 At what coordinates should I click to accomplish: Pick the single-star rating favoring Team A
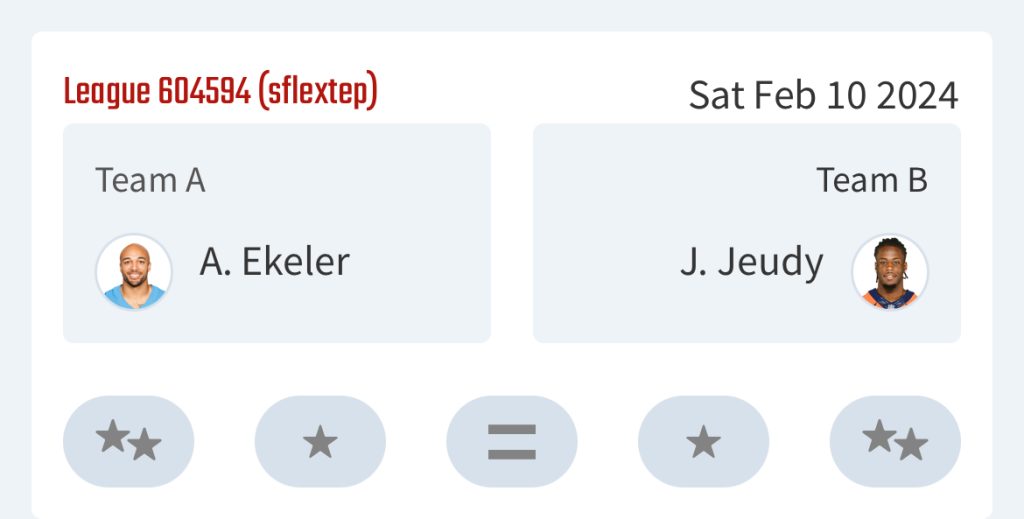tap(320, 441)
